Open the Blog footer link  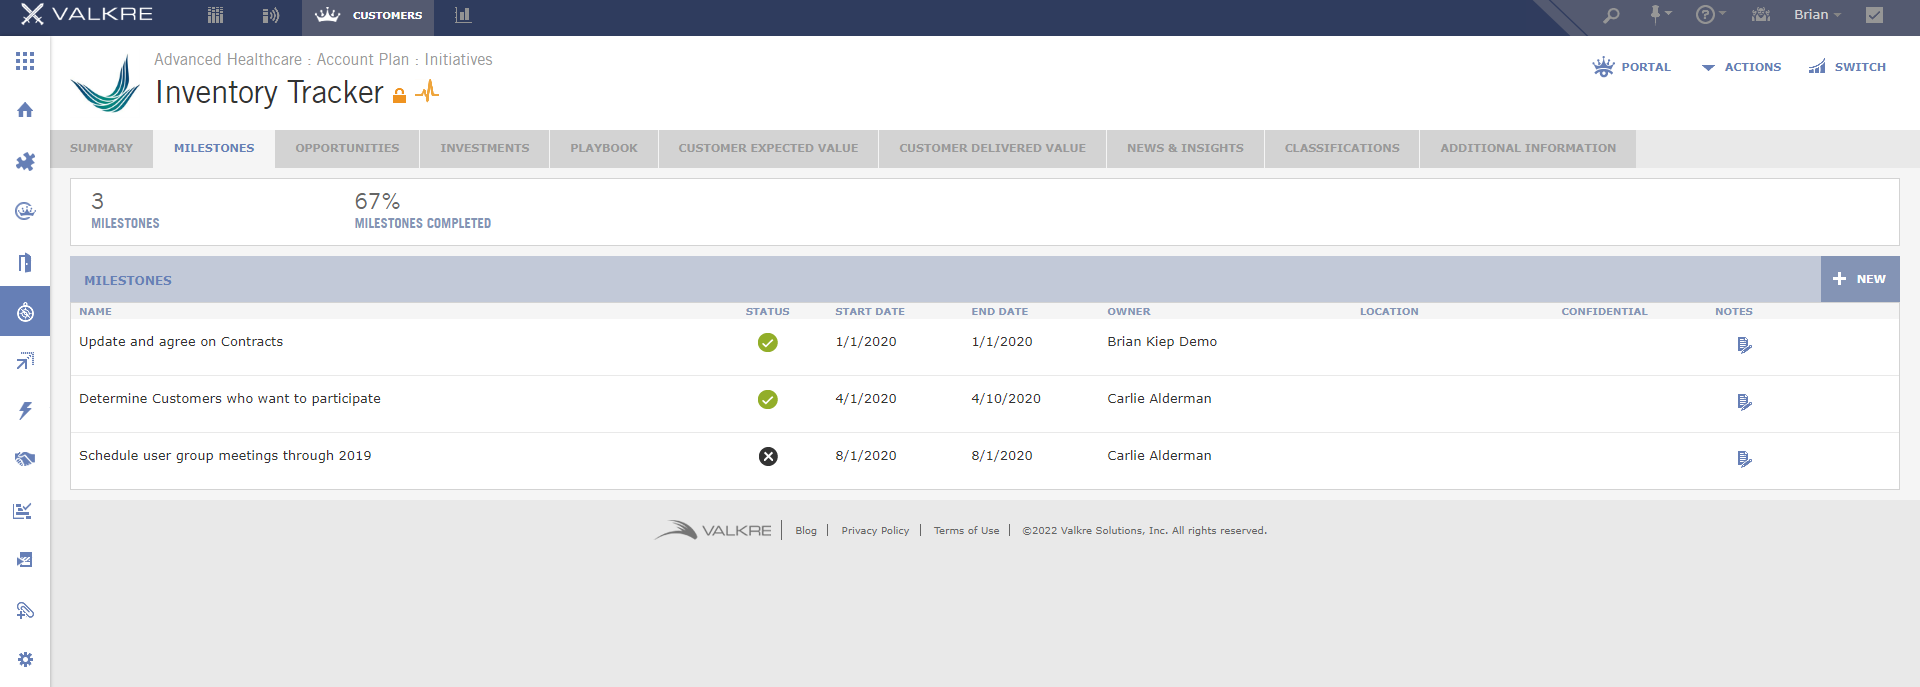pos(806,531)
